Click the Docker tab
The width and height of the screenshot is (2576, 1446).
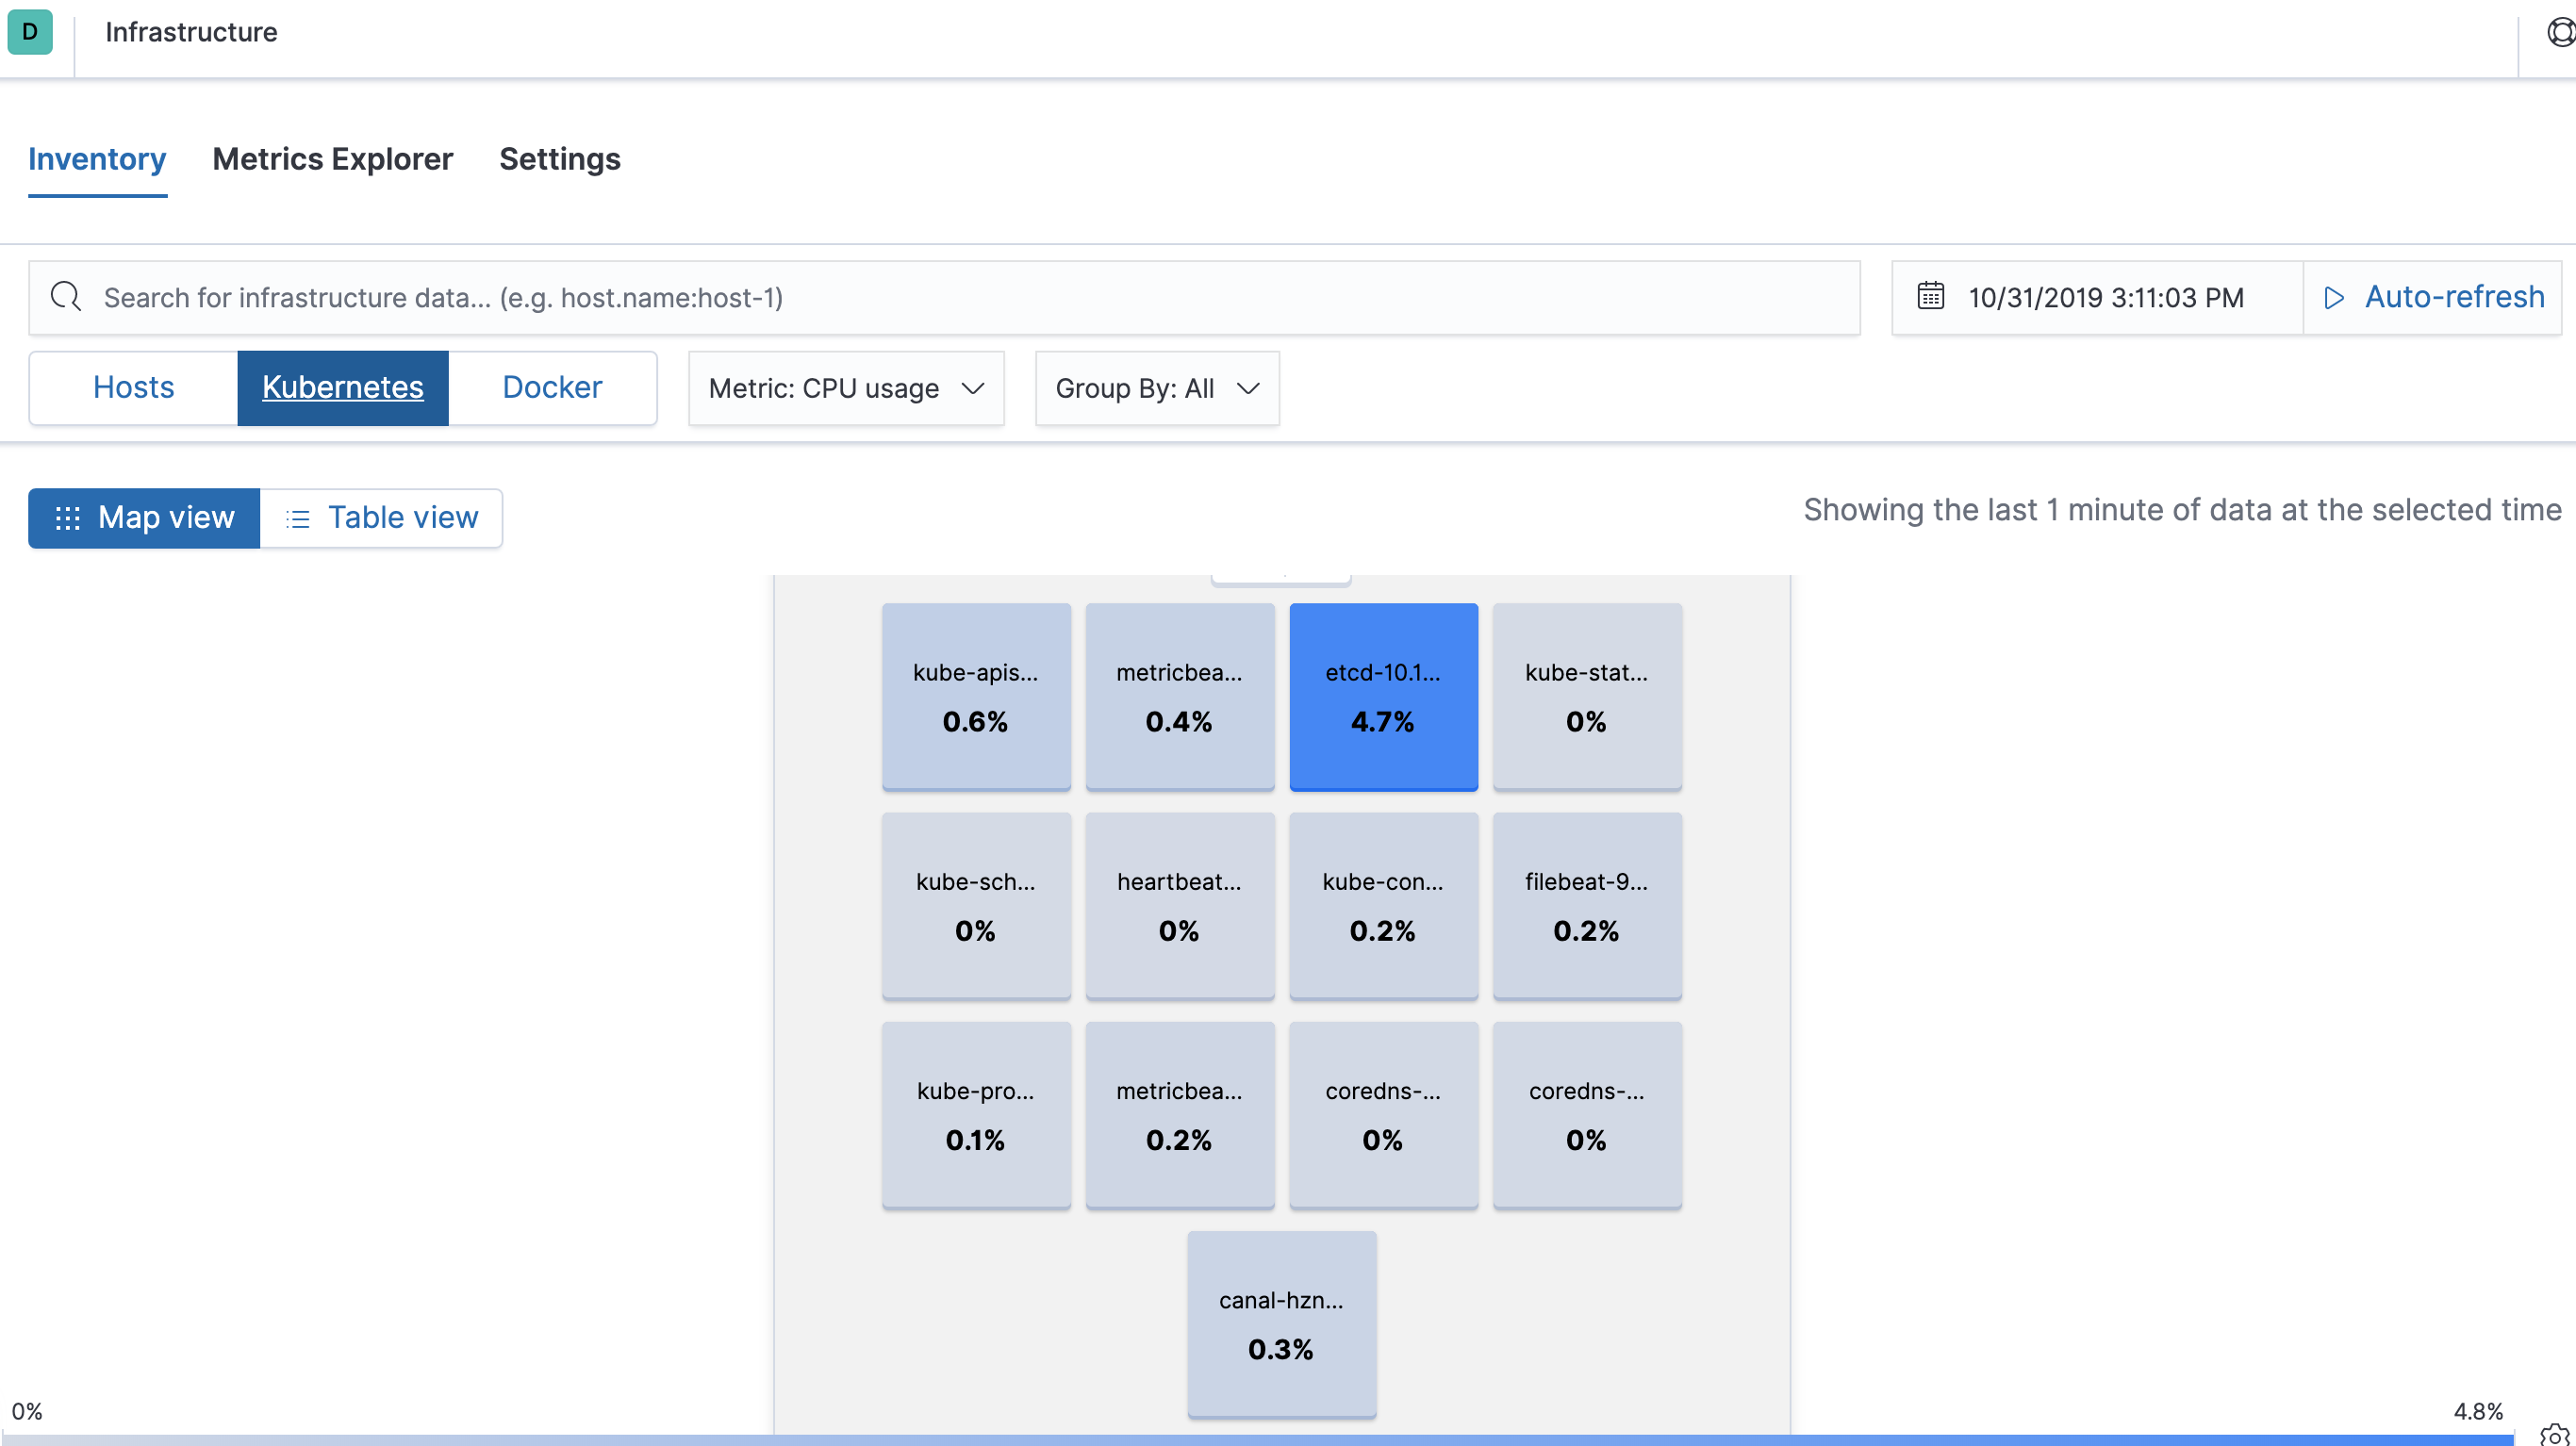tap(551, 387)
